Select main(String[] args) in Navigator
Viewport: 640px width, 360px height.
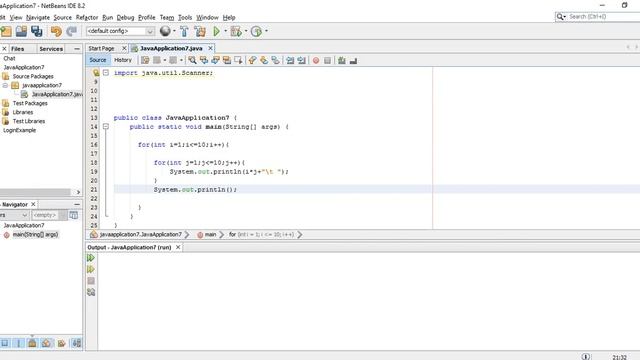[x=35, y=235]
